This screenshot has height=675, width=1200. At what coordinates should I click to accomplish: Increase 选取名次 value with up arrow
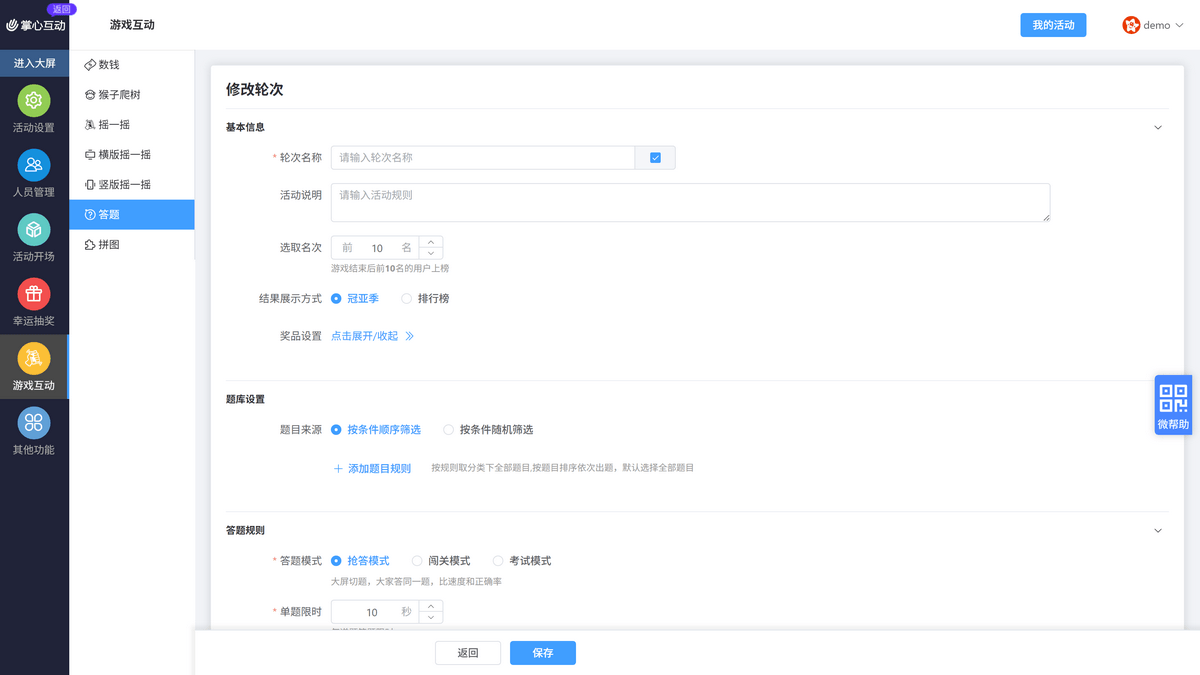[431, 242]
